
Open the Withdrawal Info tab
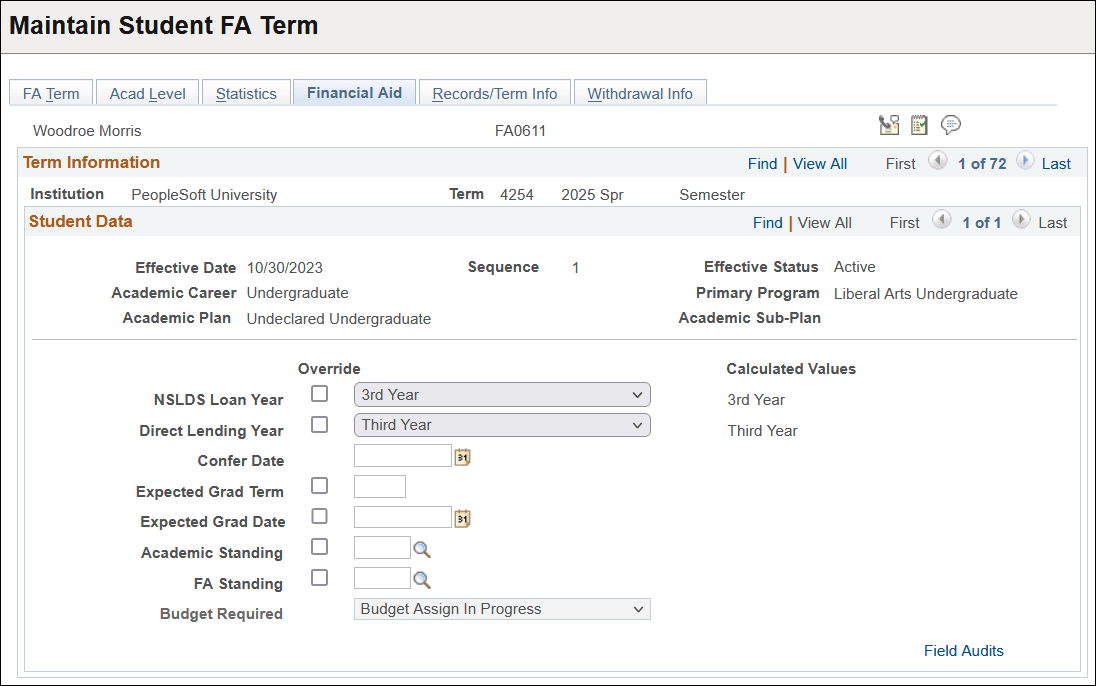coord(640,93)
